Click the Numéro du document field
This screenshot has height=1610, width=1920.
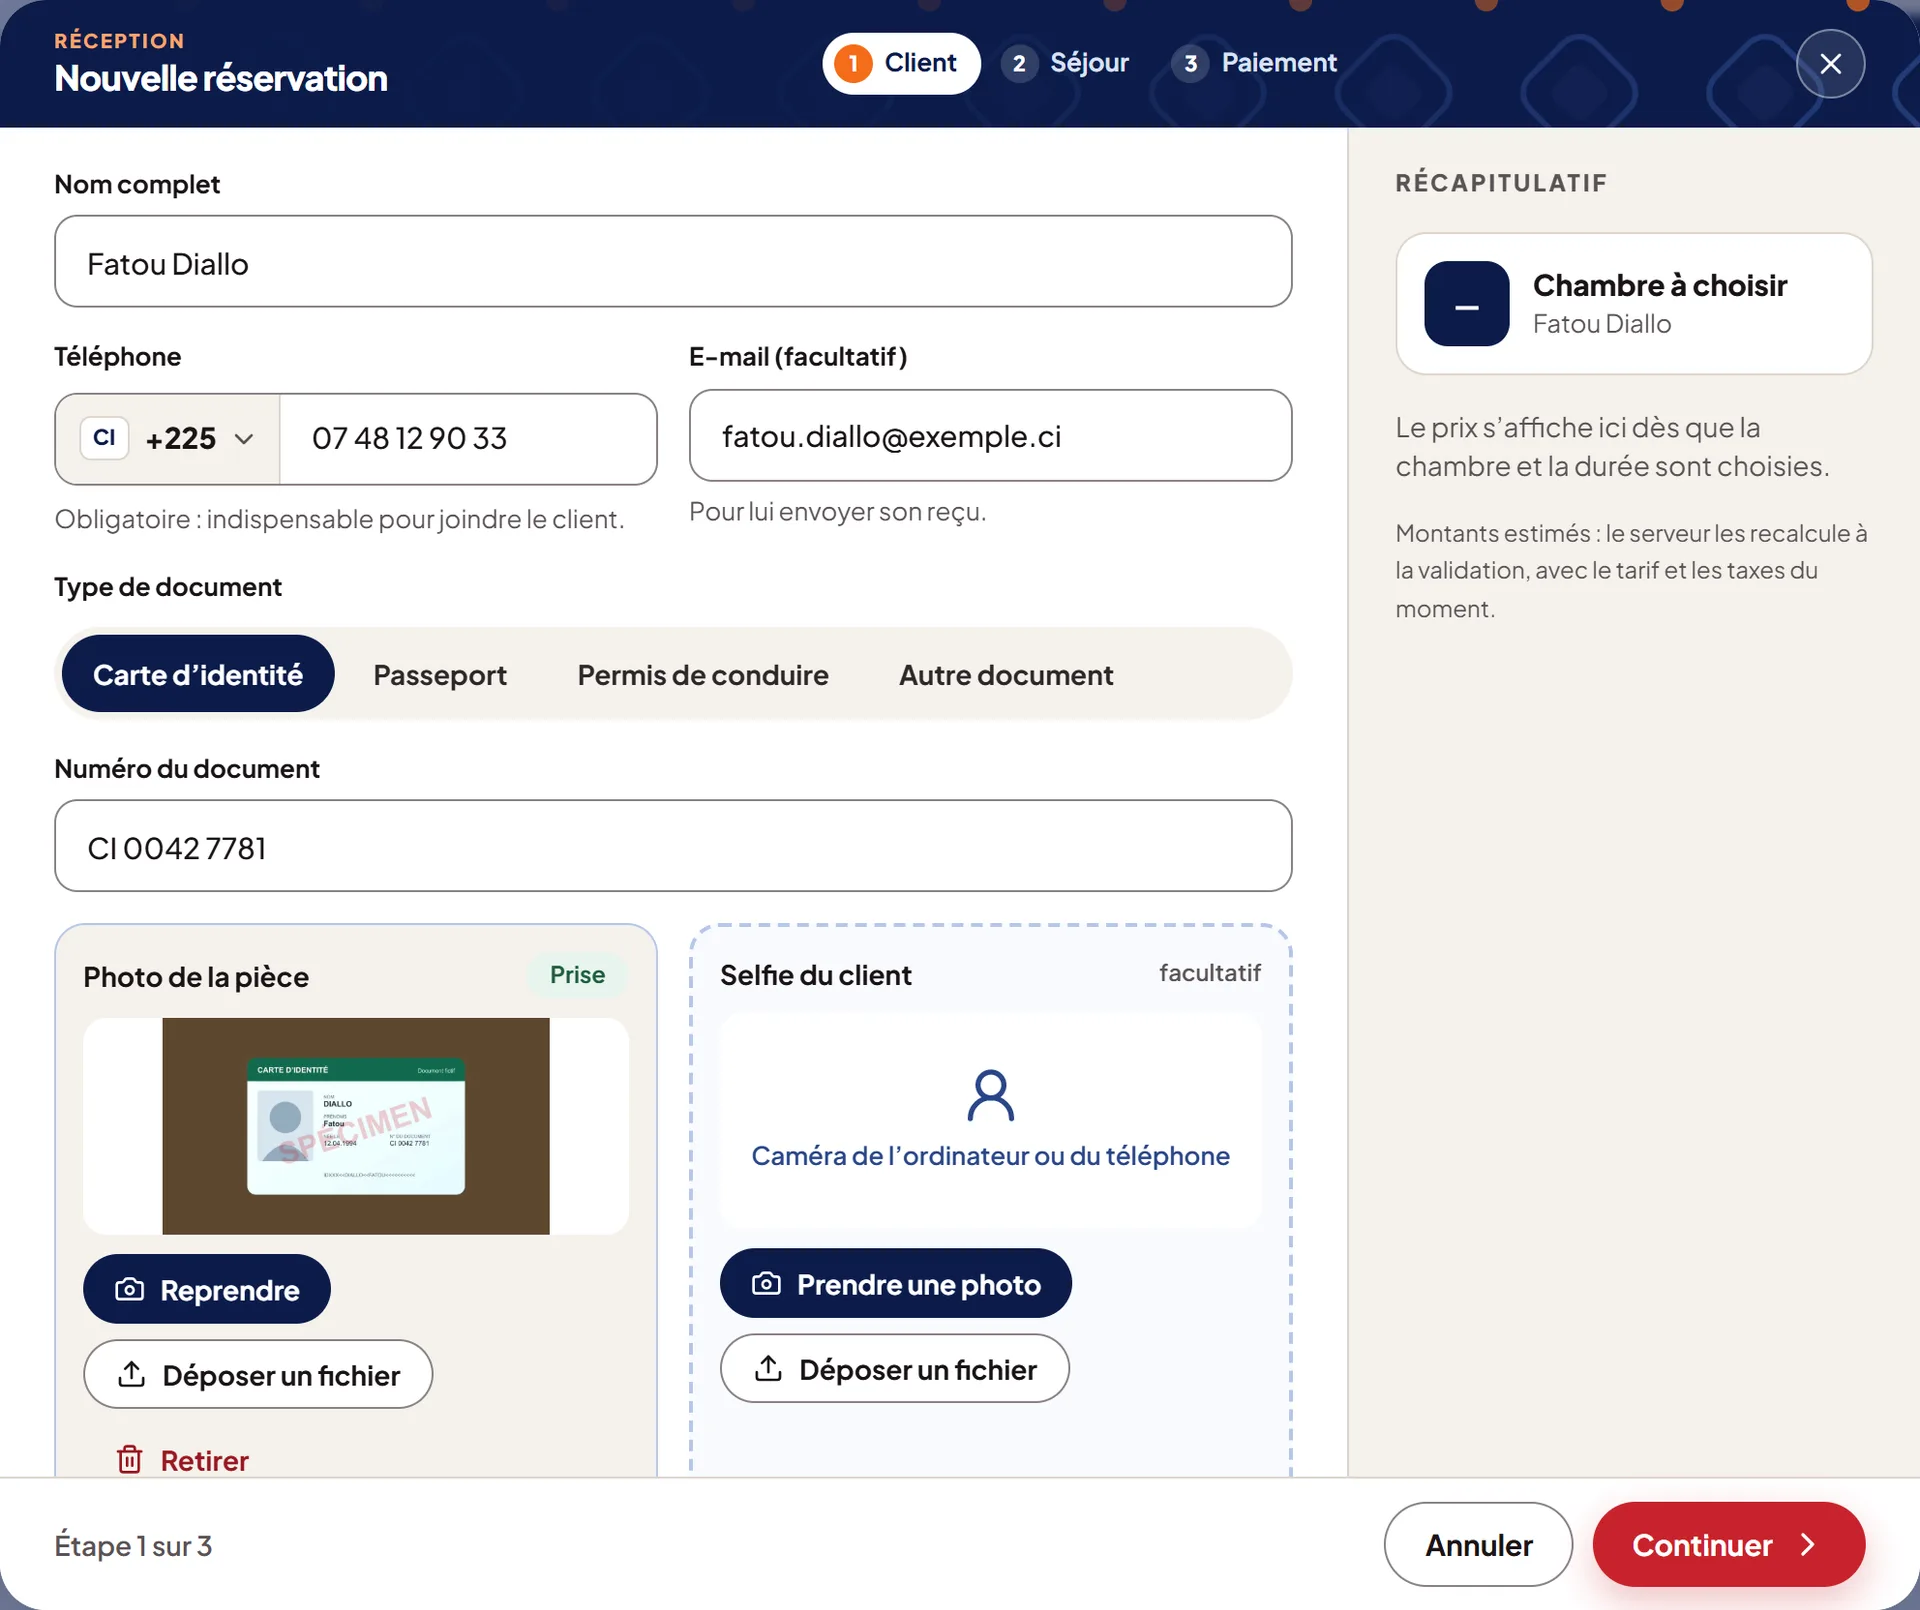pos(673,846)
